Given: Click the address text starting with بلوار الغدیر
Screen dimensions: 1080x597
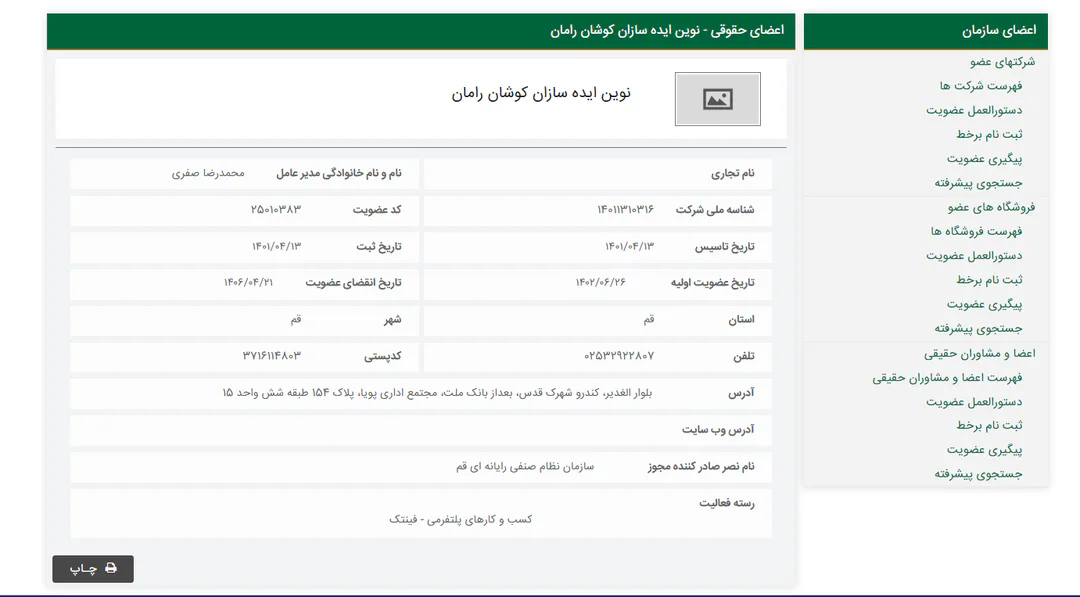Looking at the screenshot, I should click(x=437, y=392).
